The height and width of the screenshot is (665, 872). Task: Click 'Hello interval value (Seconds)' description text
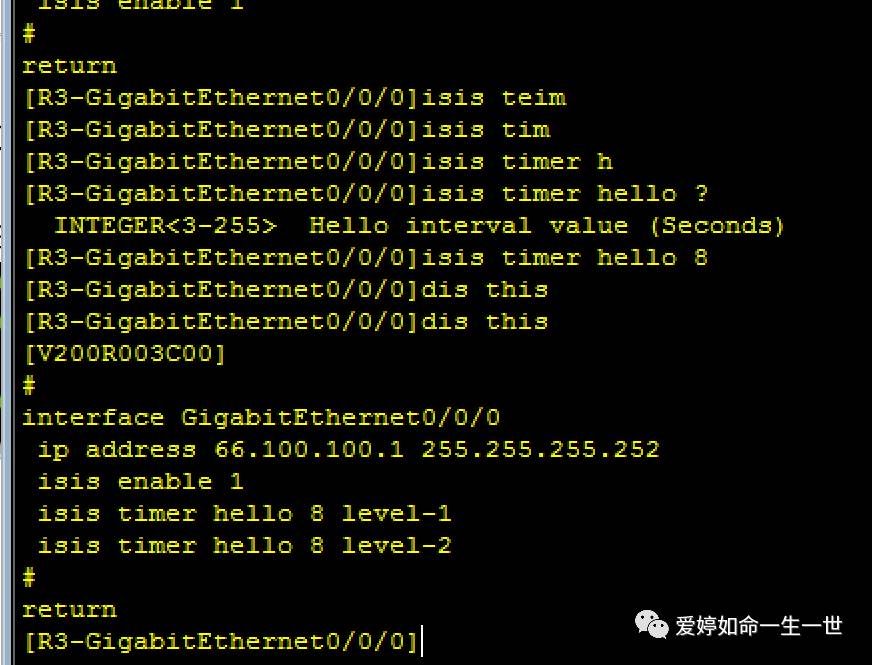[x=547, y=226]
